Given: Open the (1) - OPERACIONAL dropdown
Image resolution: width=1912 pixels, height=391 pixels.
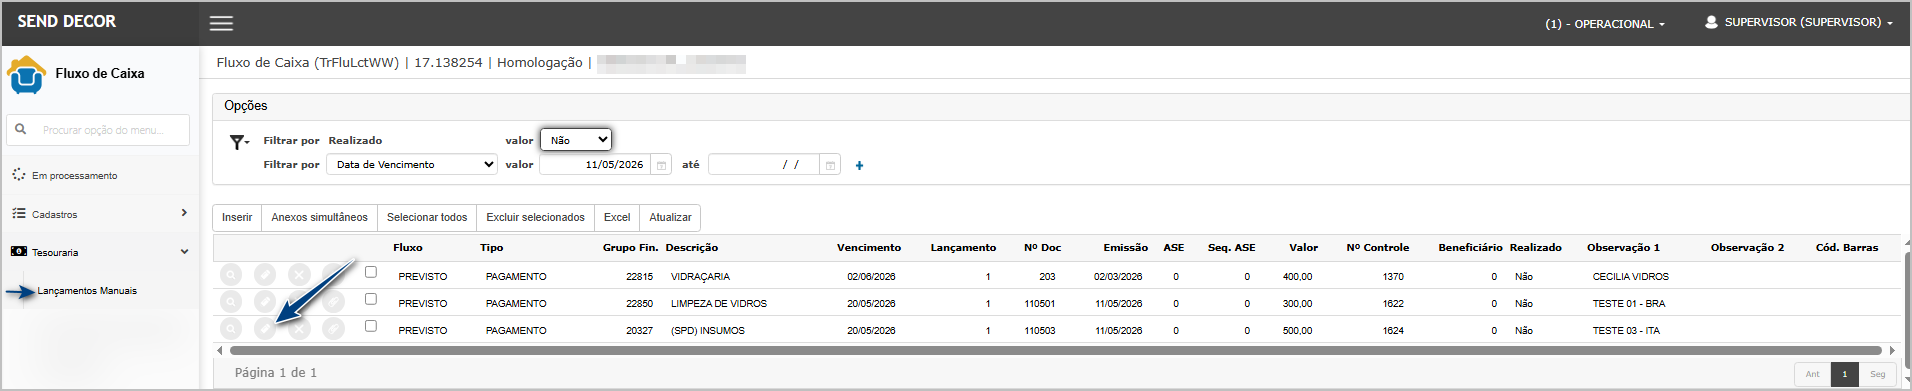Looking at the screenshot, I should pos(1605,24).
